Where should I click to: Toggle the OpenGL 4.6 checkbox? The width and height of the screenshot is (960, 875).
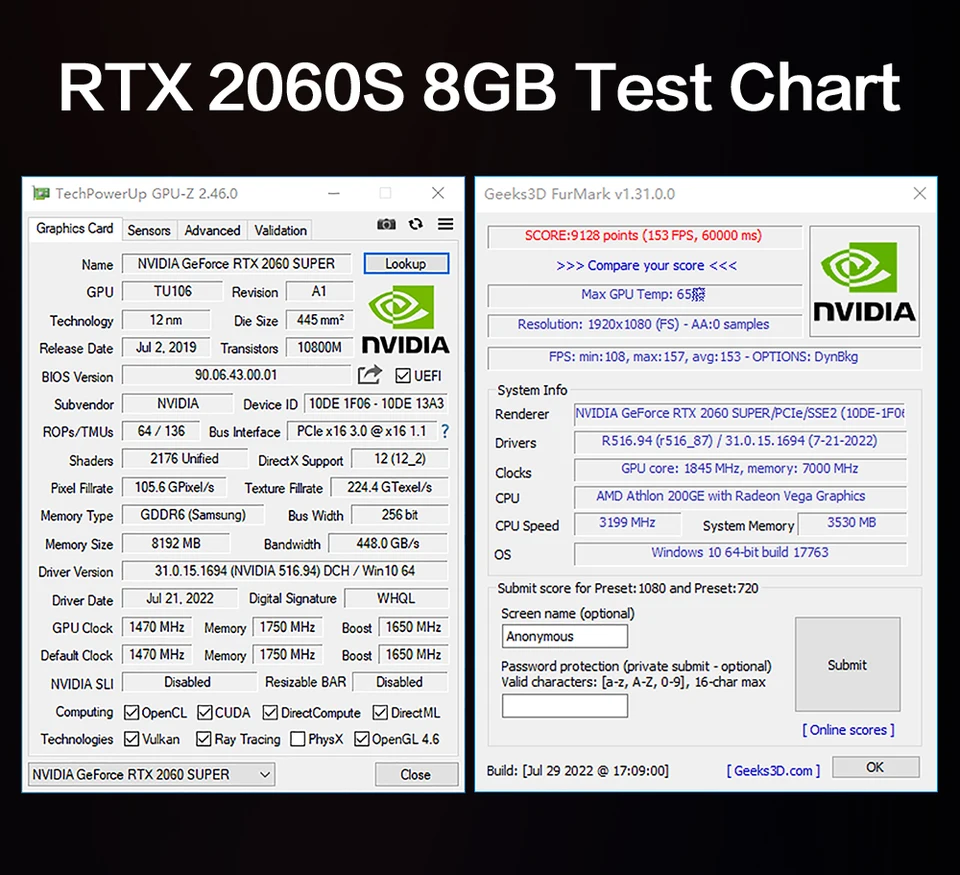click(362, 739)
